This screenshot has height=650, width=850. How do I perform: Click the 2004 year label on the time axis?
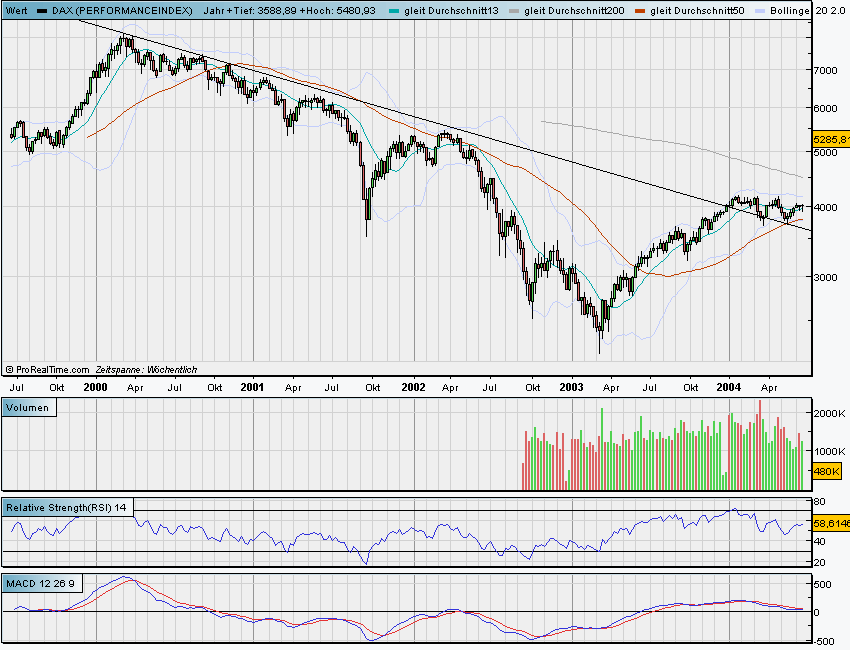728,387
